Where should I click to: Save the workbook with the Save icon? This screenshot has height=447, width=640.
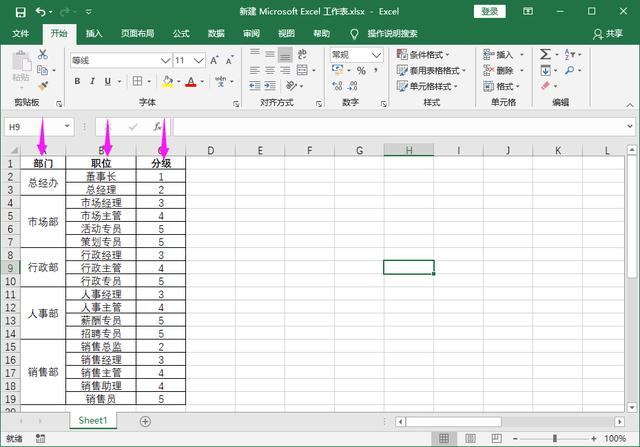[20, 12]
